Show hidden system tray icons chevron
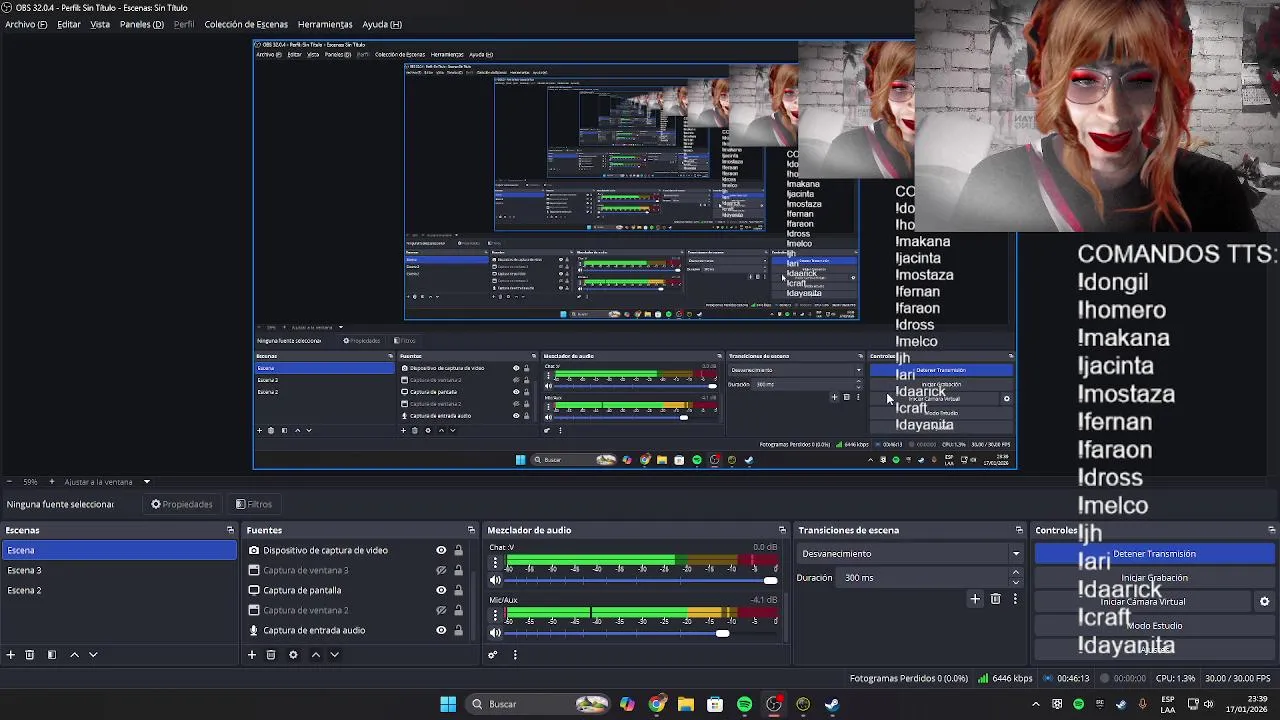This screenshot has height=720, width=1280. coord(1035,704)
